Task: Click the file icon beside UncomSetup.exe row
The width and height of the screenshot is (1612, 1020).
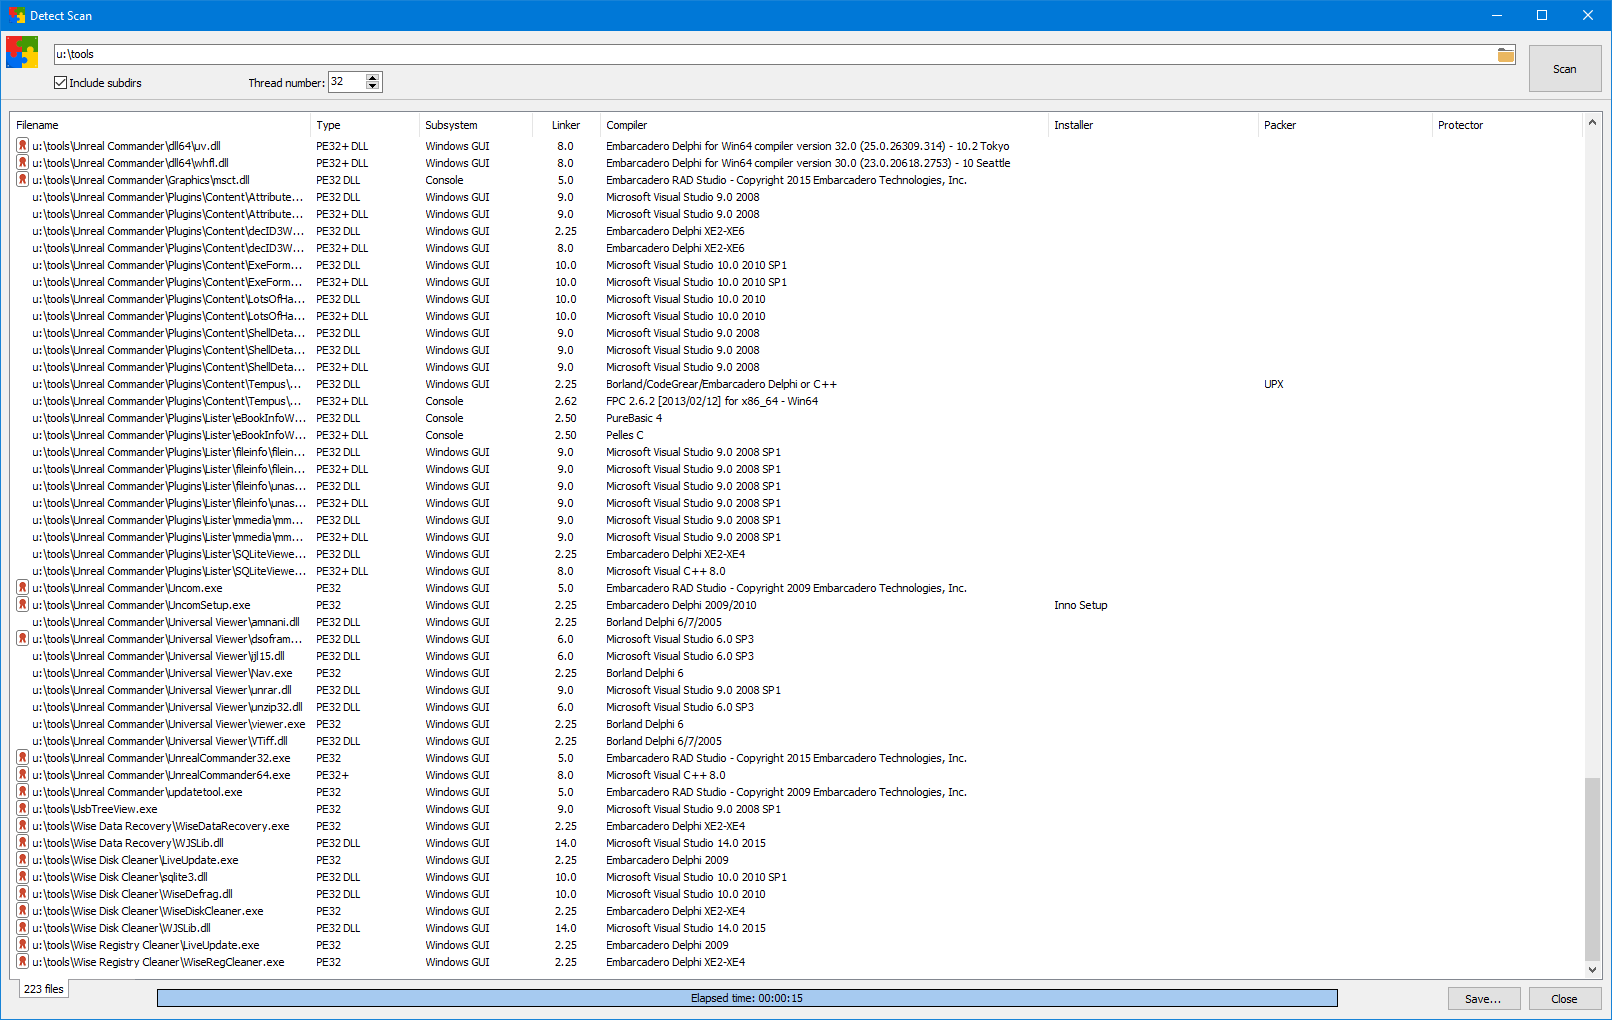Action: pos(22,605)
